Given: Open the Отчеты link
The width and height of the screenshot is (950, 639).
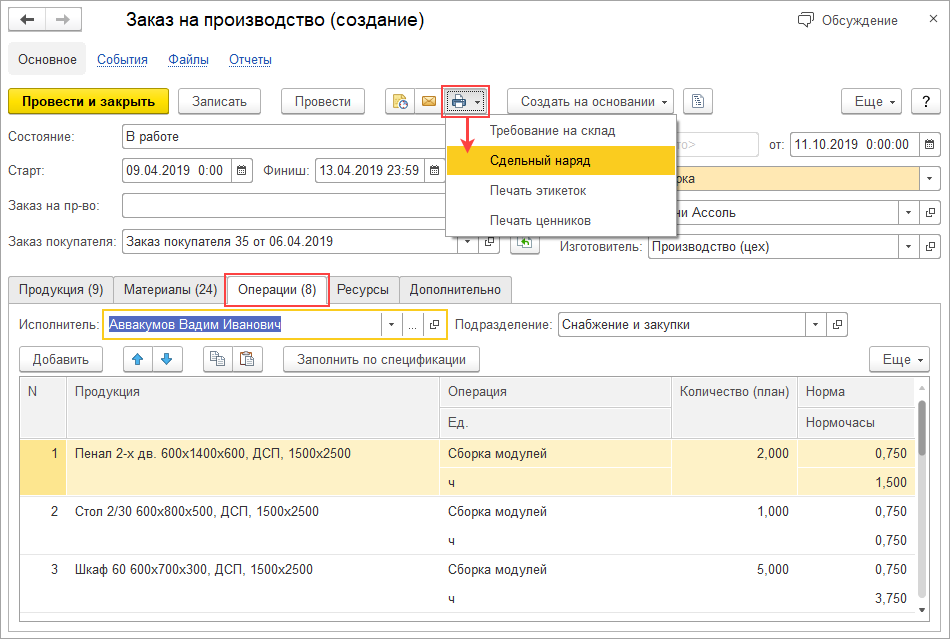Looking at the screenshot, I should point(250,59).
